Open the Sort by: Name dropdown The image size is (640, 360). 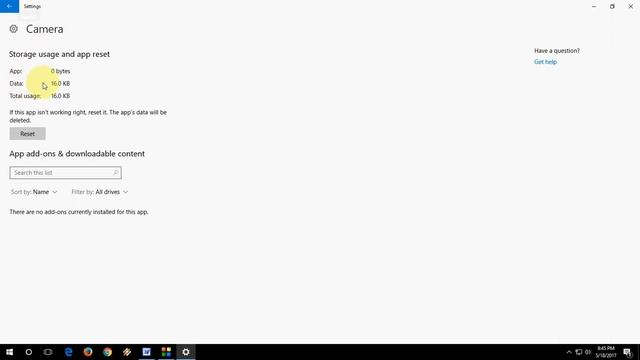click(34, 192)
